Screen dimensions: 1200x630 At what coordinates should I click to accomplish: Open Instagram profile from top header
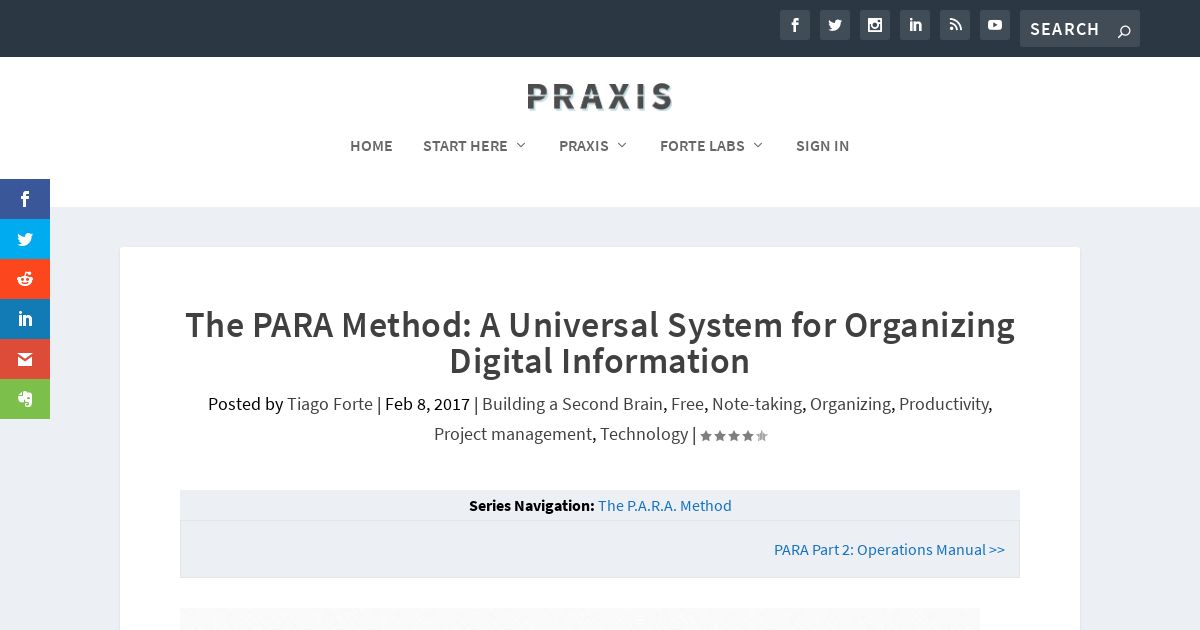(875, 25)
